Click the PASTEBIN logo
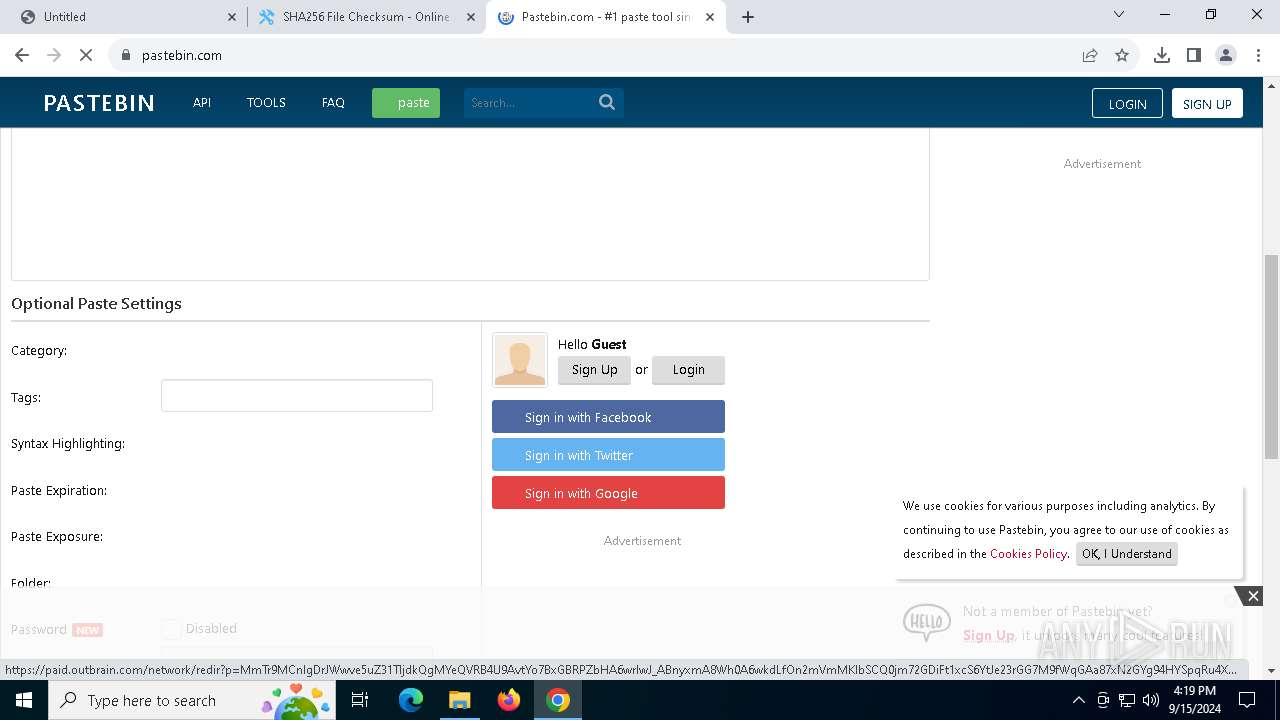This screenshot has width=1280, height=720. pos(99,103)
